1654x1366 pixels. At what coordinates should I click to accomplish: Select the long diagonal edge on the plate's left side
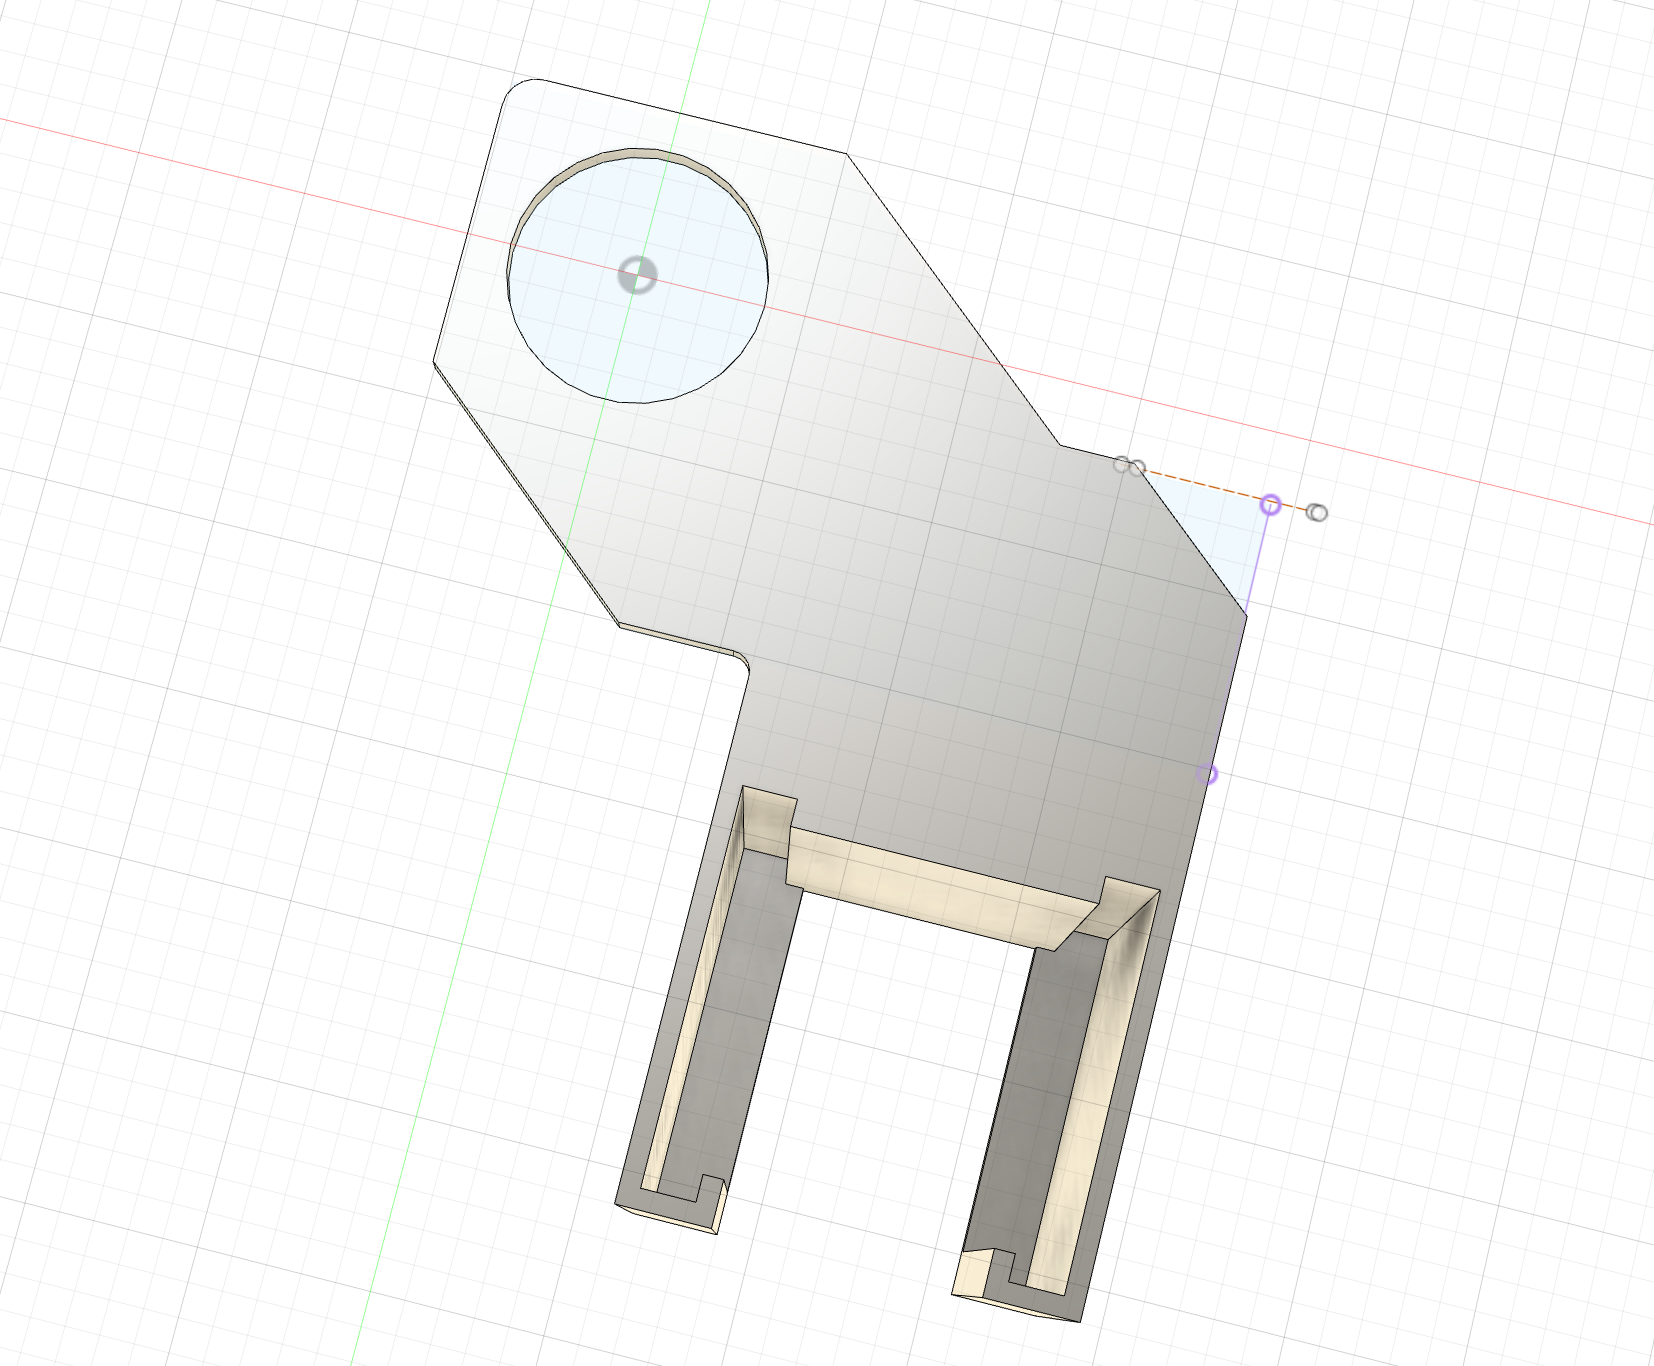527,492
